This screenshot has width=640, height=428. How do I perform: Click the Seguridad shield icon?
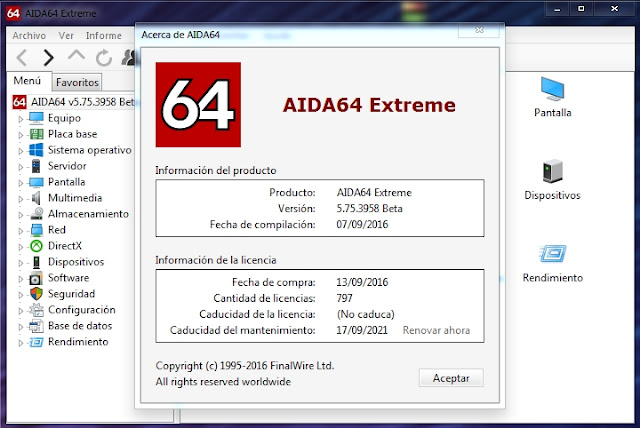(x=36, y=294)
